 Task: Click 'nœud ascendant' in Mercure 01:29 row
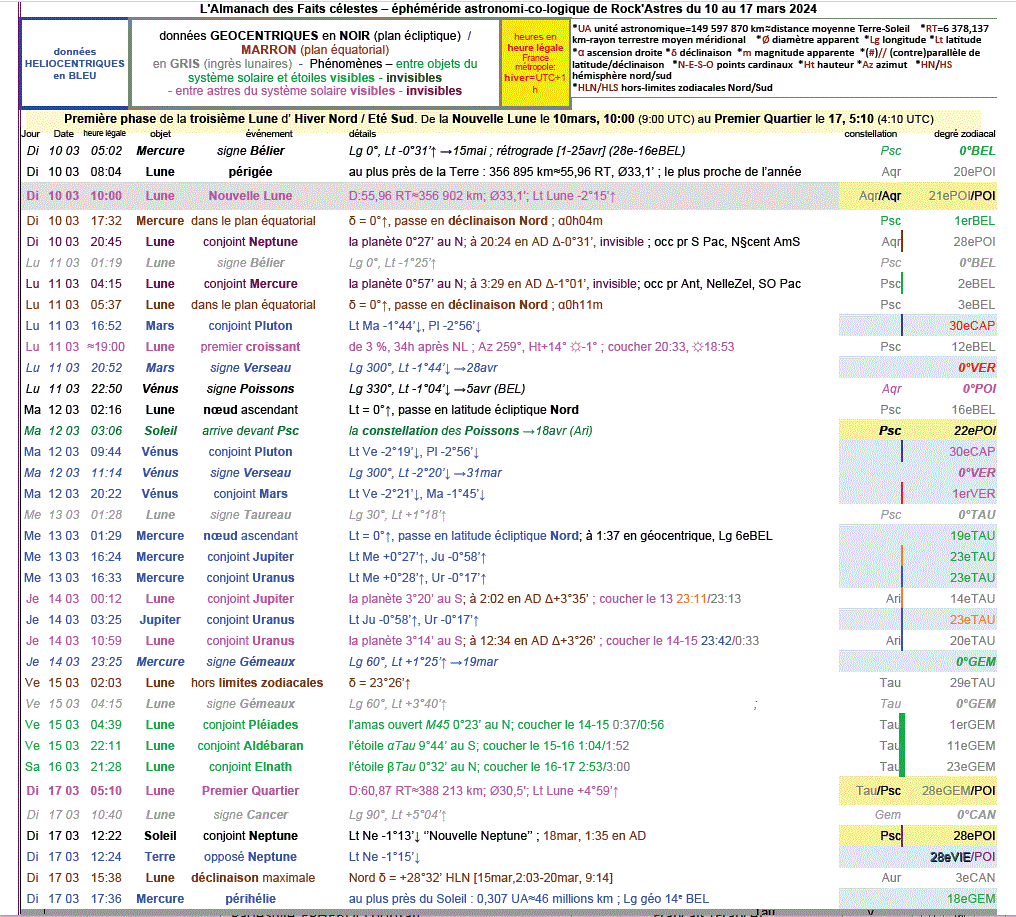pos(250,536)
